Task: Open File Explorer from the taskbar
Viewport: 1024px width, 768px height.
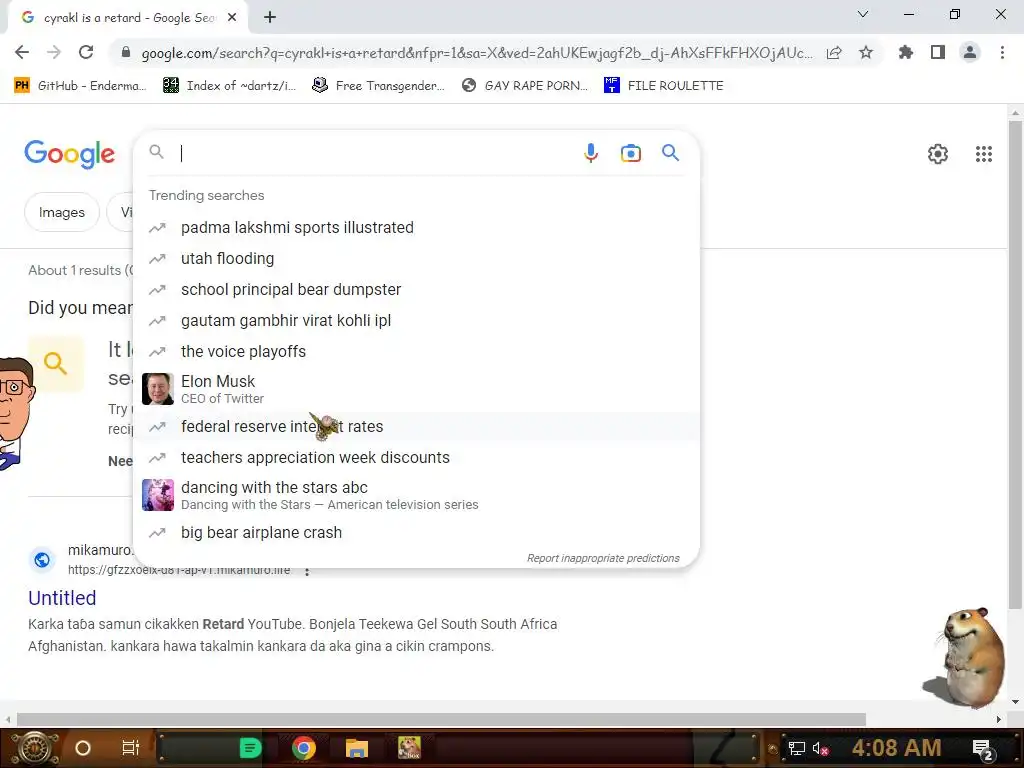Action: [x=357, y=748]
